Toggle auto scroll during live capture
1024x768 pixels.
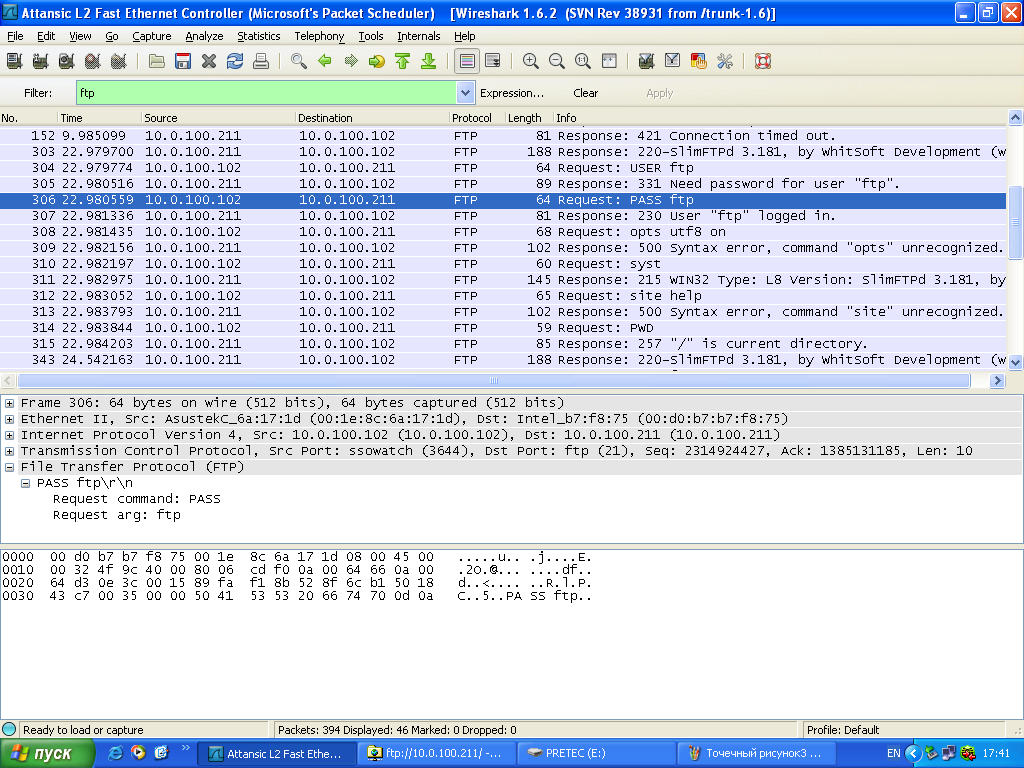[x=493, y=61]
